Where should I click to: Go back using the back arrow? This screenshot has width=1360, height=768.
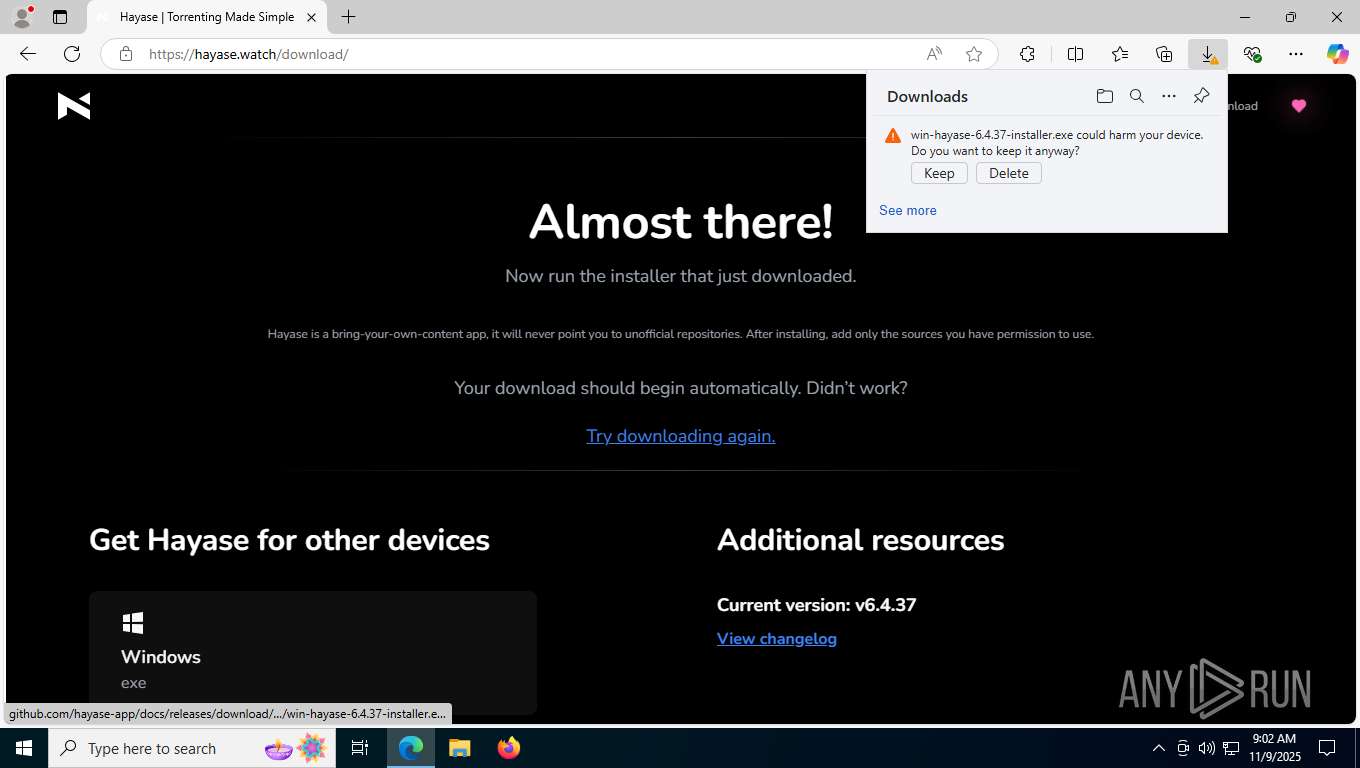click(28, 54)
